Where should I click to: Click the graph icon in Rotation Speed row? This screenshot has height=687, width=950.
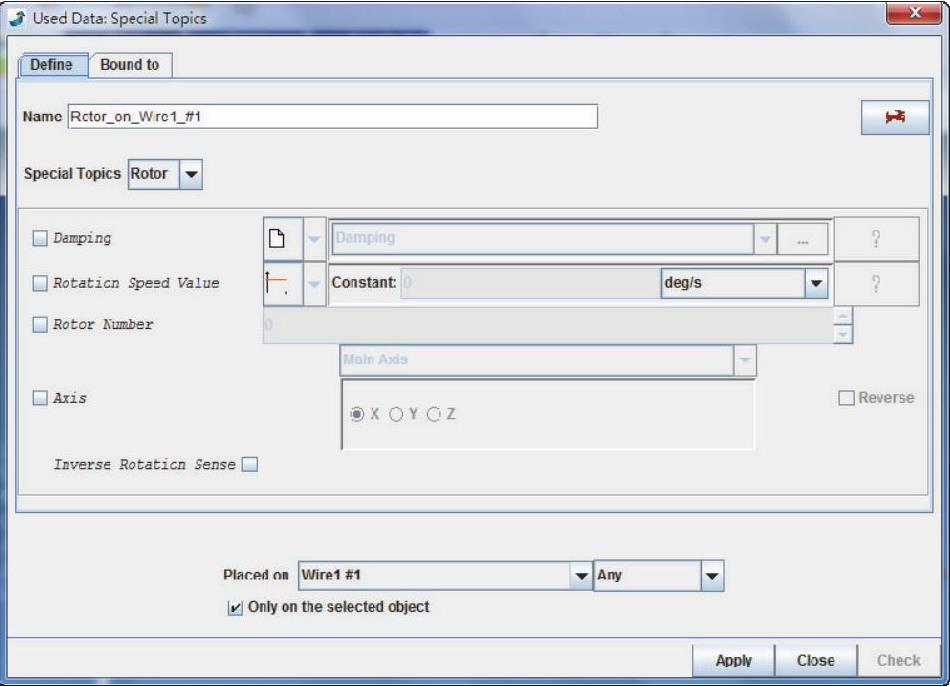280,284
